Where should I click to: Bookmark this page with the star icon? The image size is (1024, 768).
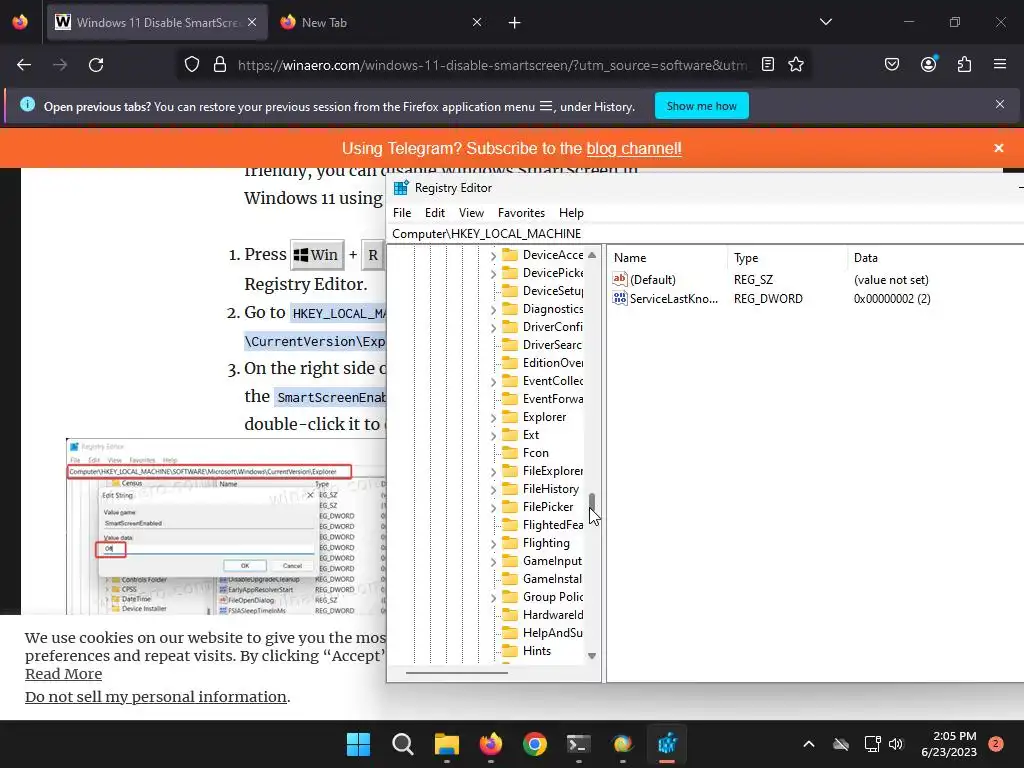pos(796,65)
